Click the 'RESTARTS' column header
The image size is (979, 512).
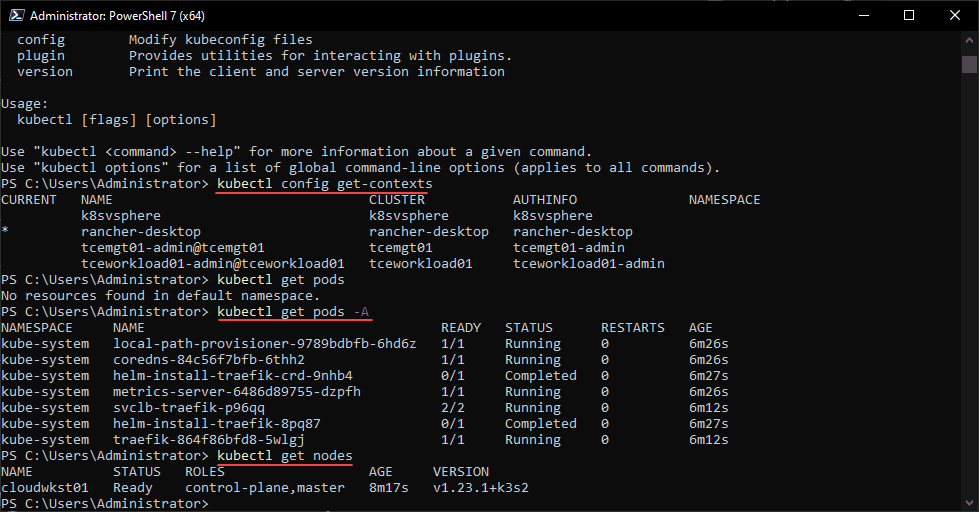click(x=632, y=328)
